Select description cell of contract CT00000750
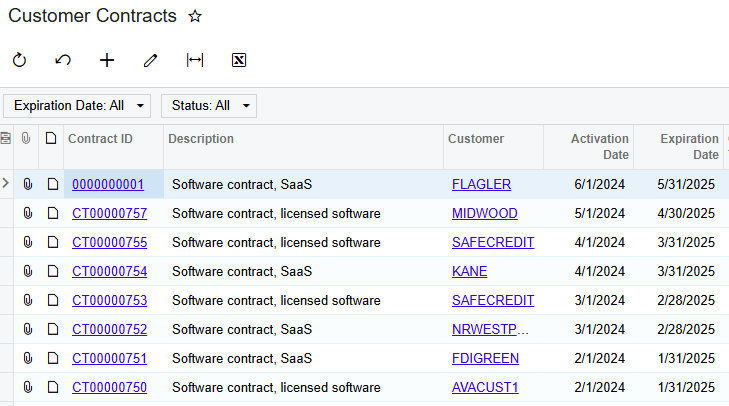The width and height of the screenshot is (729, 406). (304, 387)
